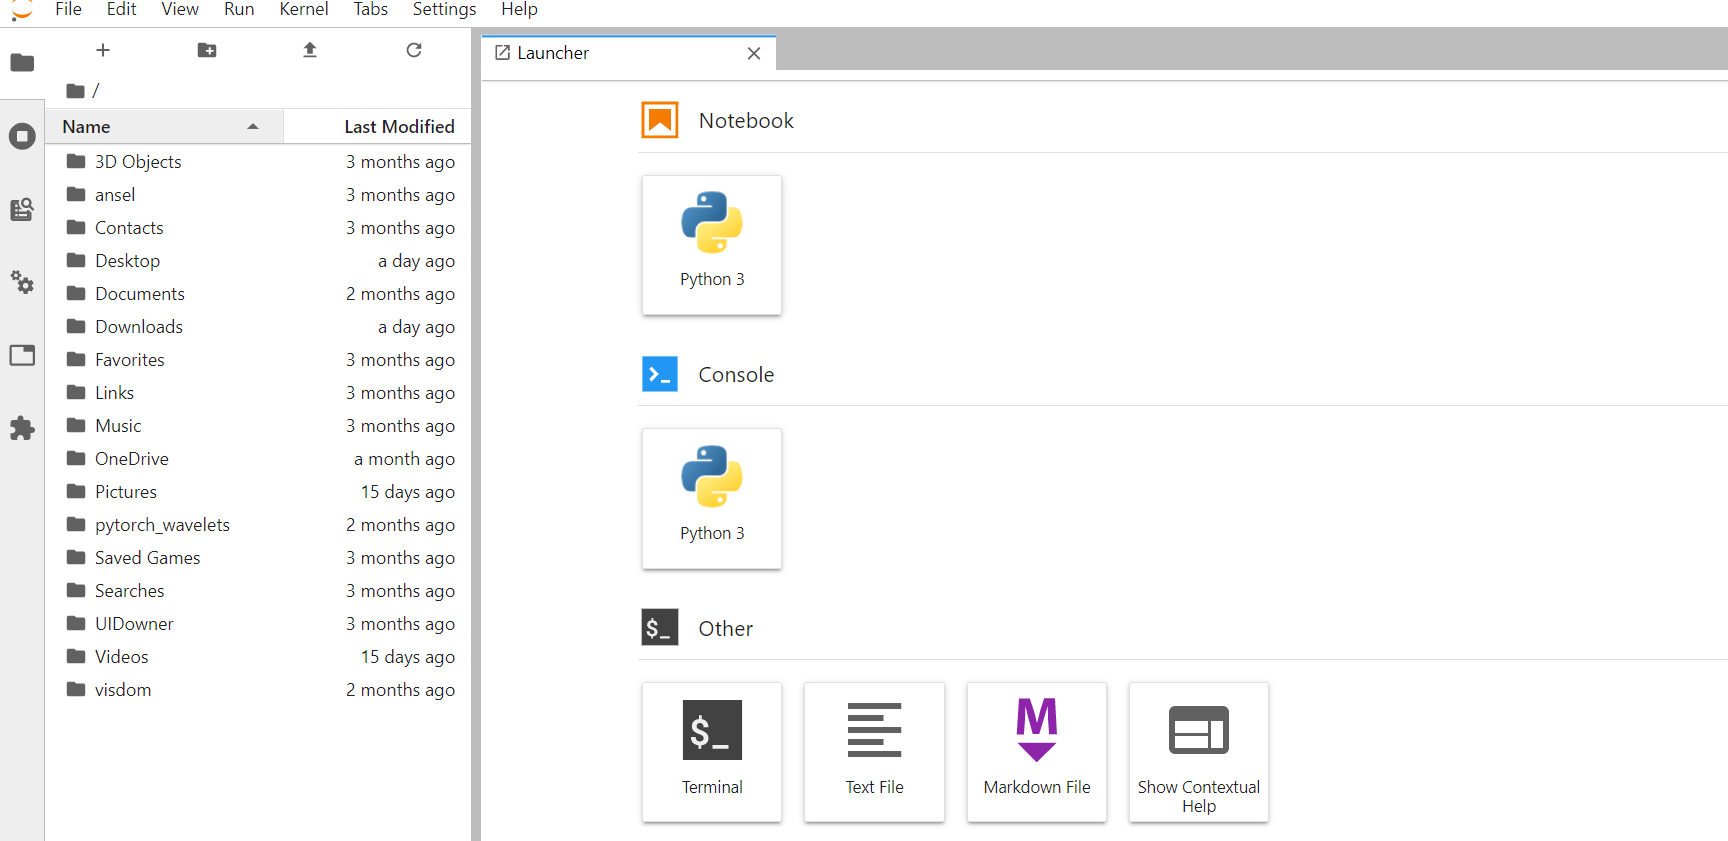1728x841 pixels.
Task: Click the Notebook section icon
Action: [660, 120]
